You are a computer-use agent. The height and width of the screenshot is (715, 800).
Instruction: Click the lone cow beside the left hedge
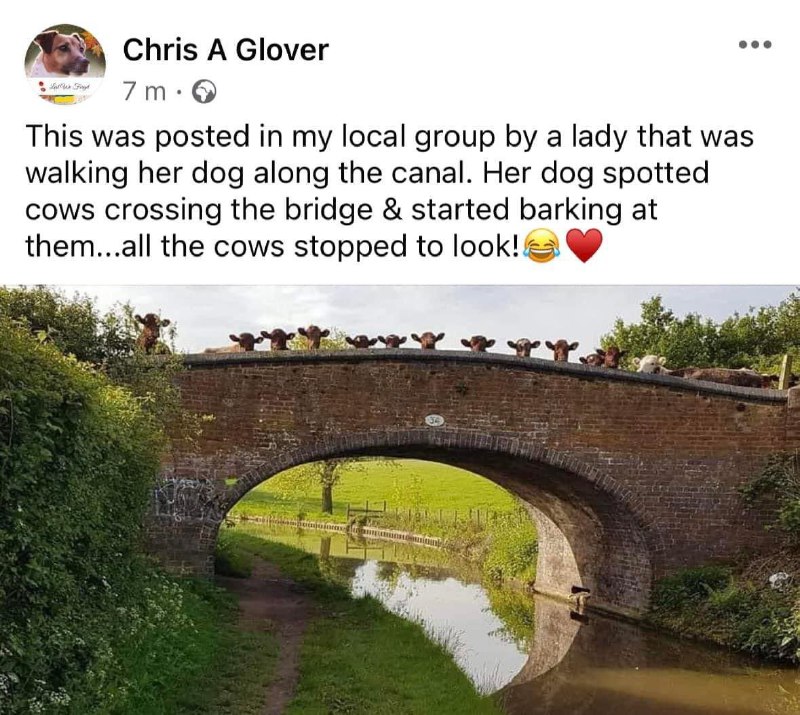click(x=152, y=333)
